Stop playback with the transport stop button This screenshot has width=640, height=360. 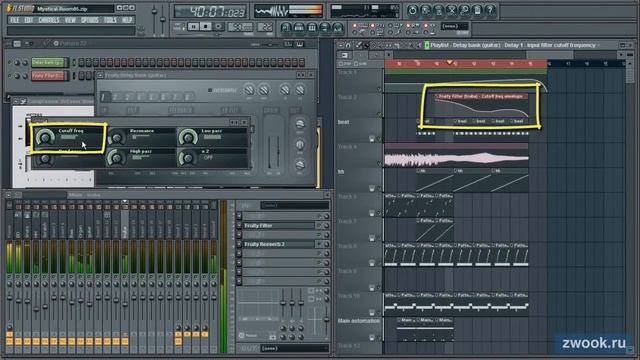point(206,27)
